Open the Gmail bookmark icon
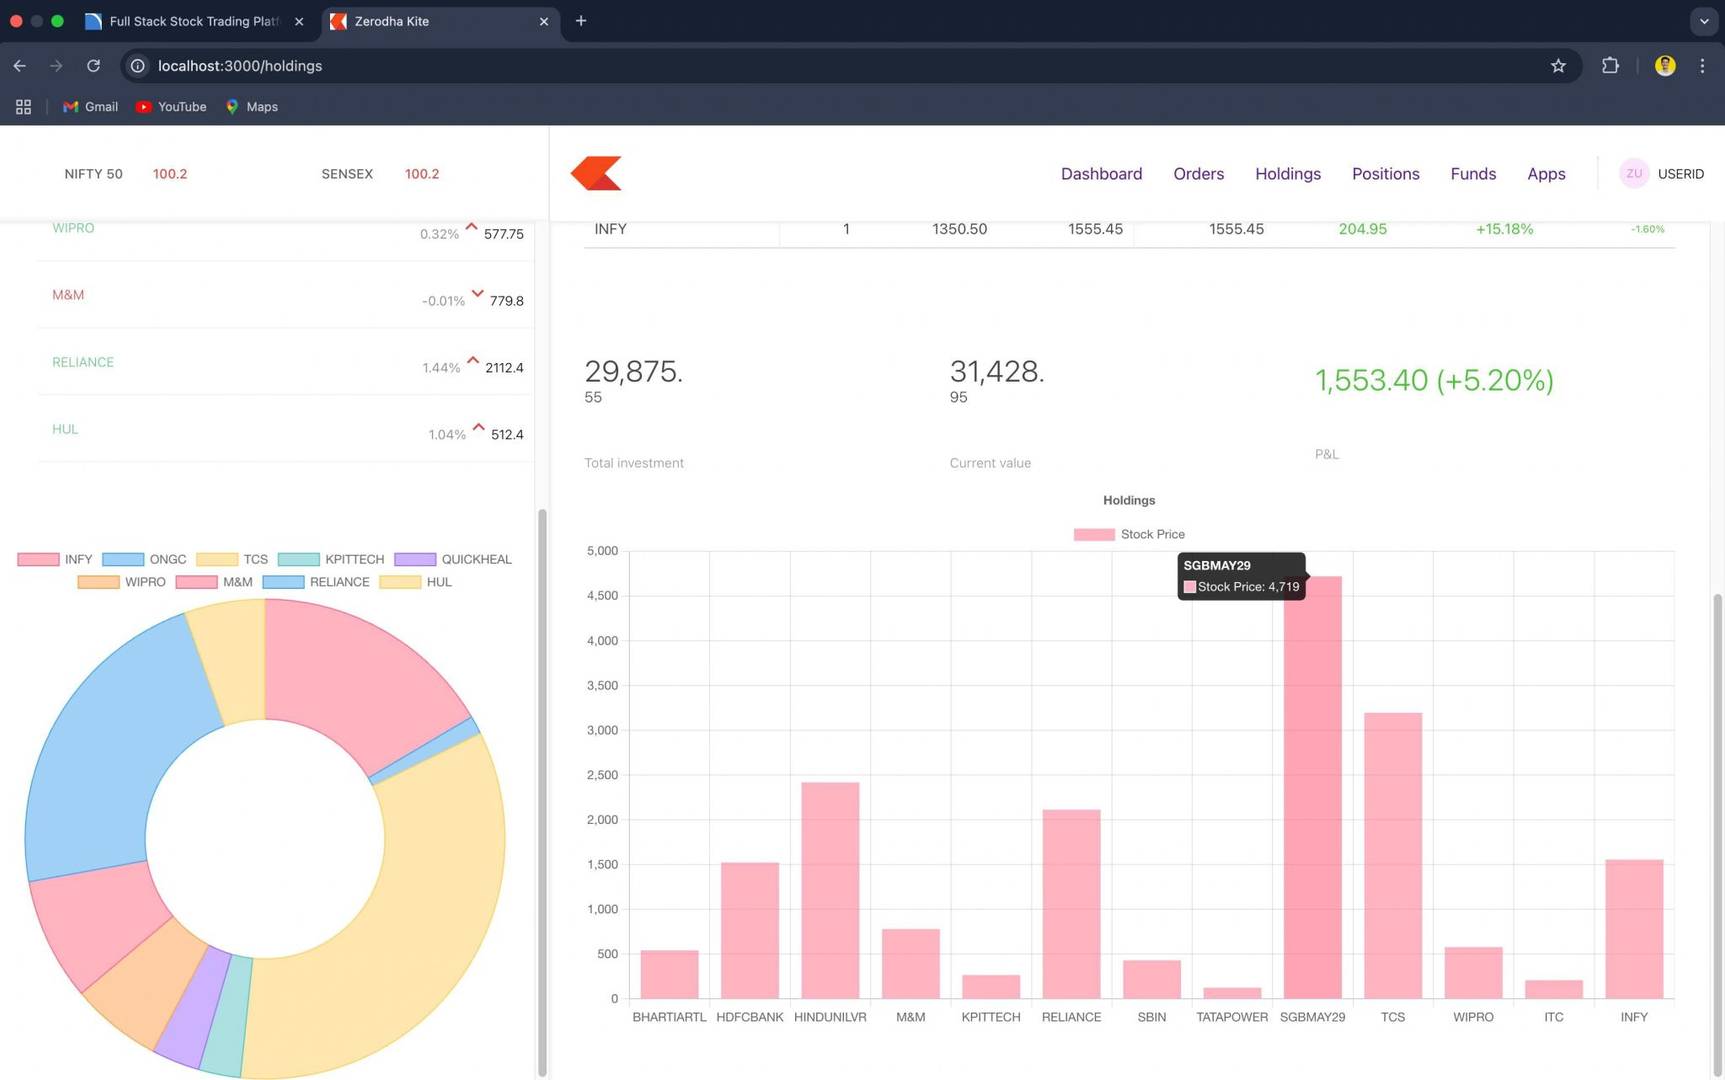 pyautogui.click(x=70, y=106)
